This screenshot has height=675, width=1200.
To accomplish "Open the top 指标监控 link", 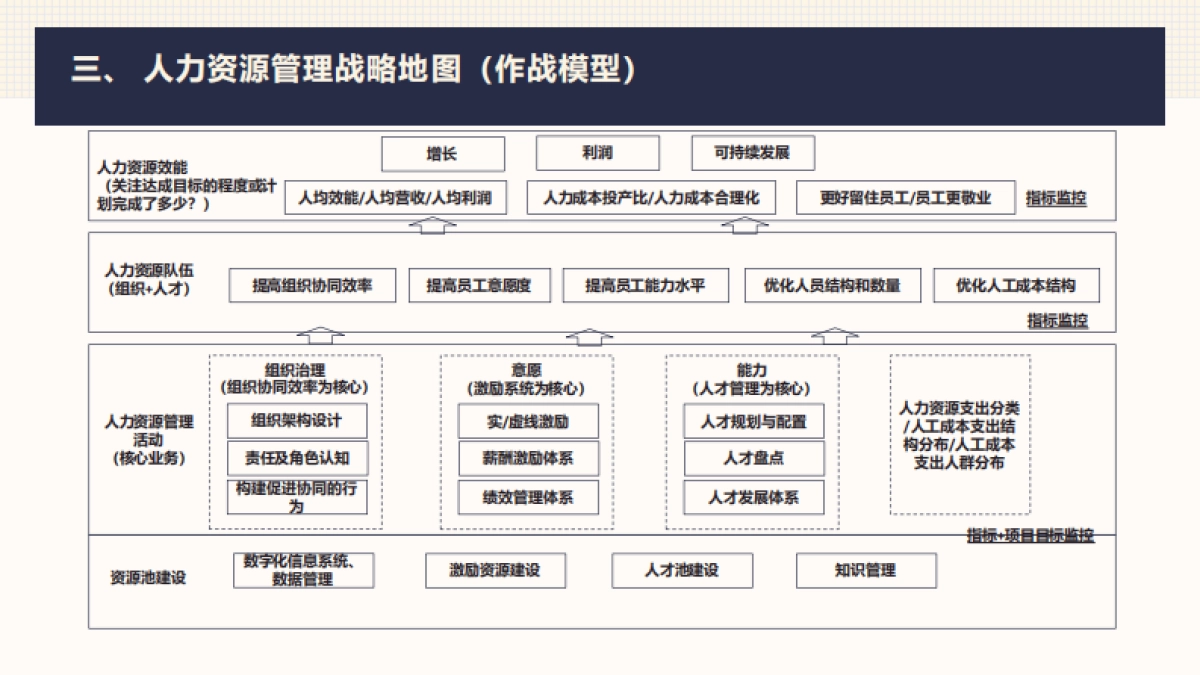I will click(1056, 197).
